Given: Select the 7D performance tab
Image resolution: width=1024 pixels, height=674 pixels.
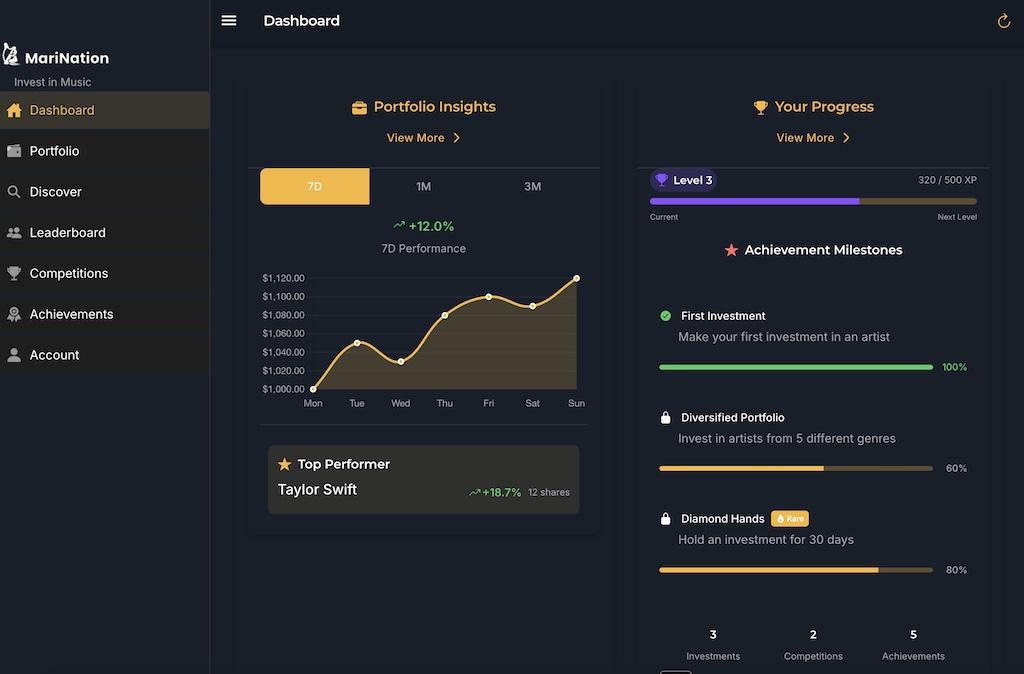Looking at the screenshot, I should [315, 186].
